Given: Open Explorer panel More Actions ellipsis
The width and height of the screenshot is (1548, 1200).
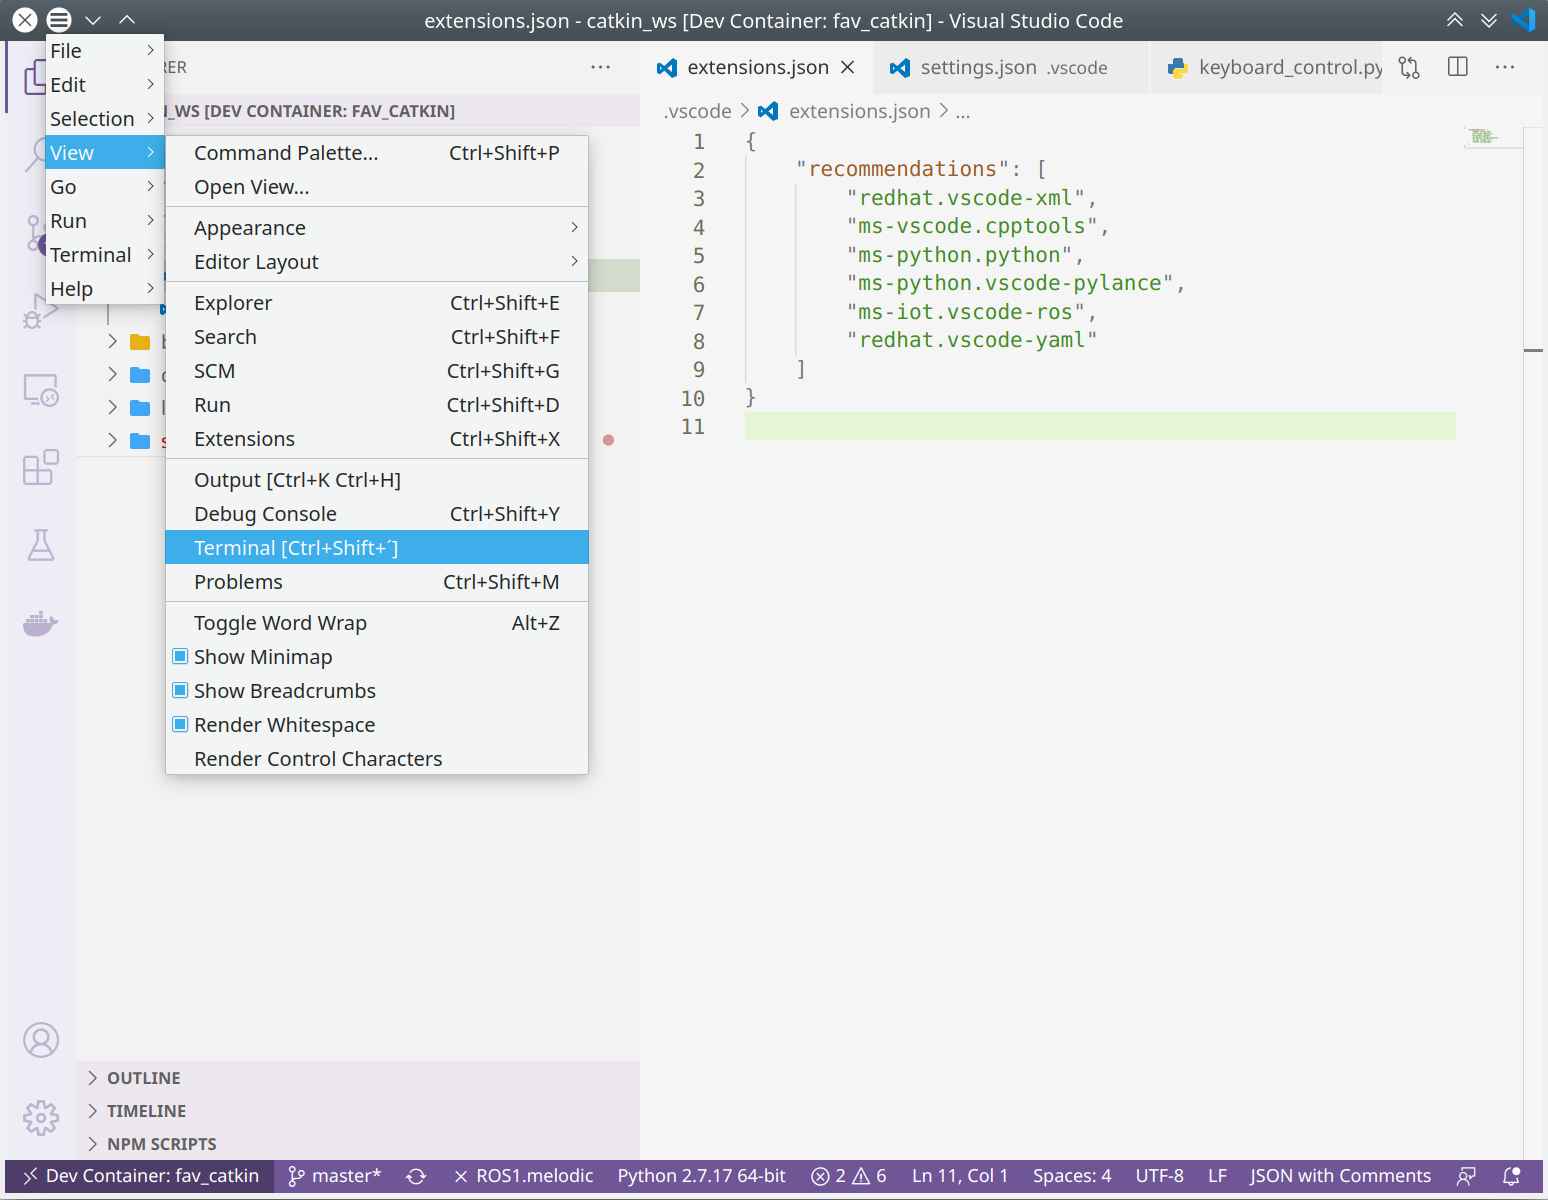Looking at the screenshot, I should (600, 67).
